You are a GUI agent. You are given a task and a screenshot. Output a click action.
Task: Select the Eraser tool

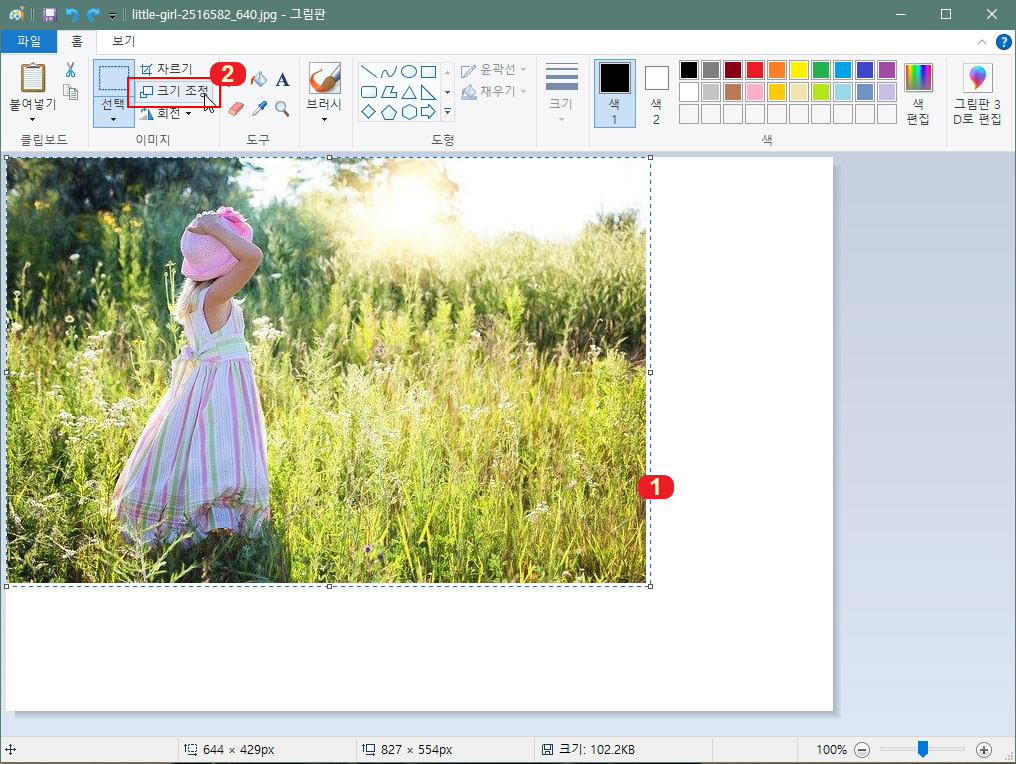236,108
